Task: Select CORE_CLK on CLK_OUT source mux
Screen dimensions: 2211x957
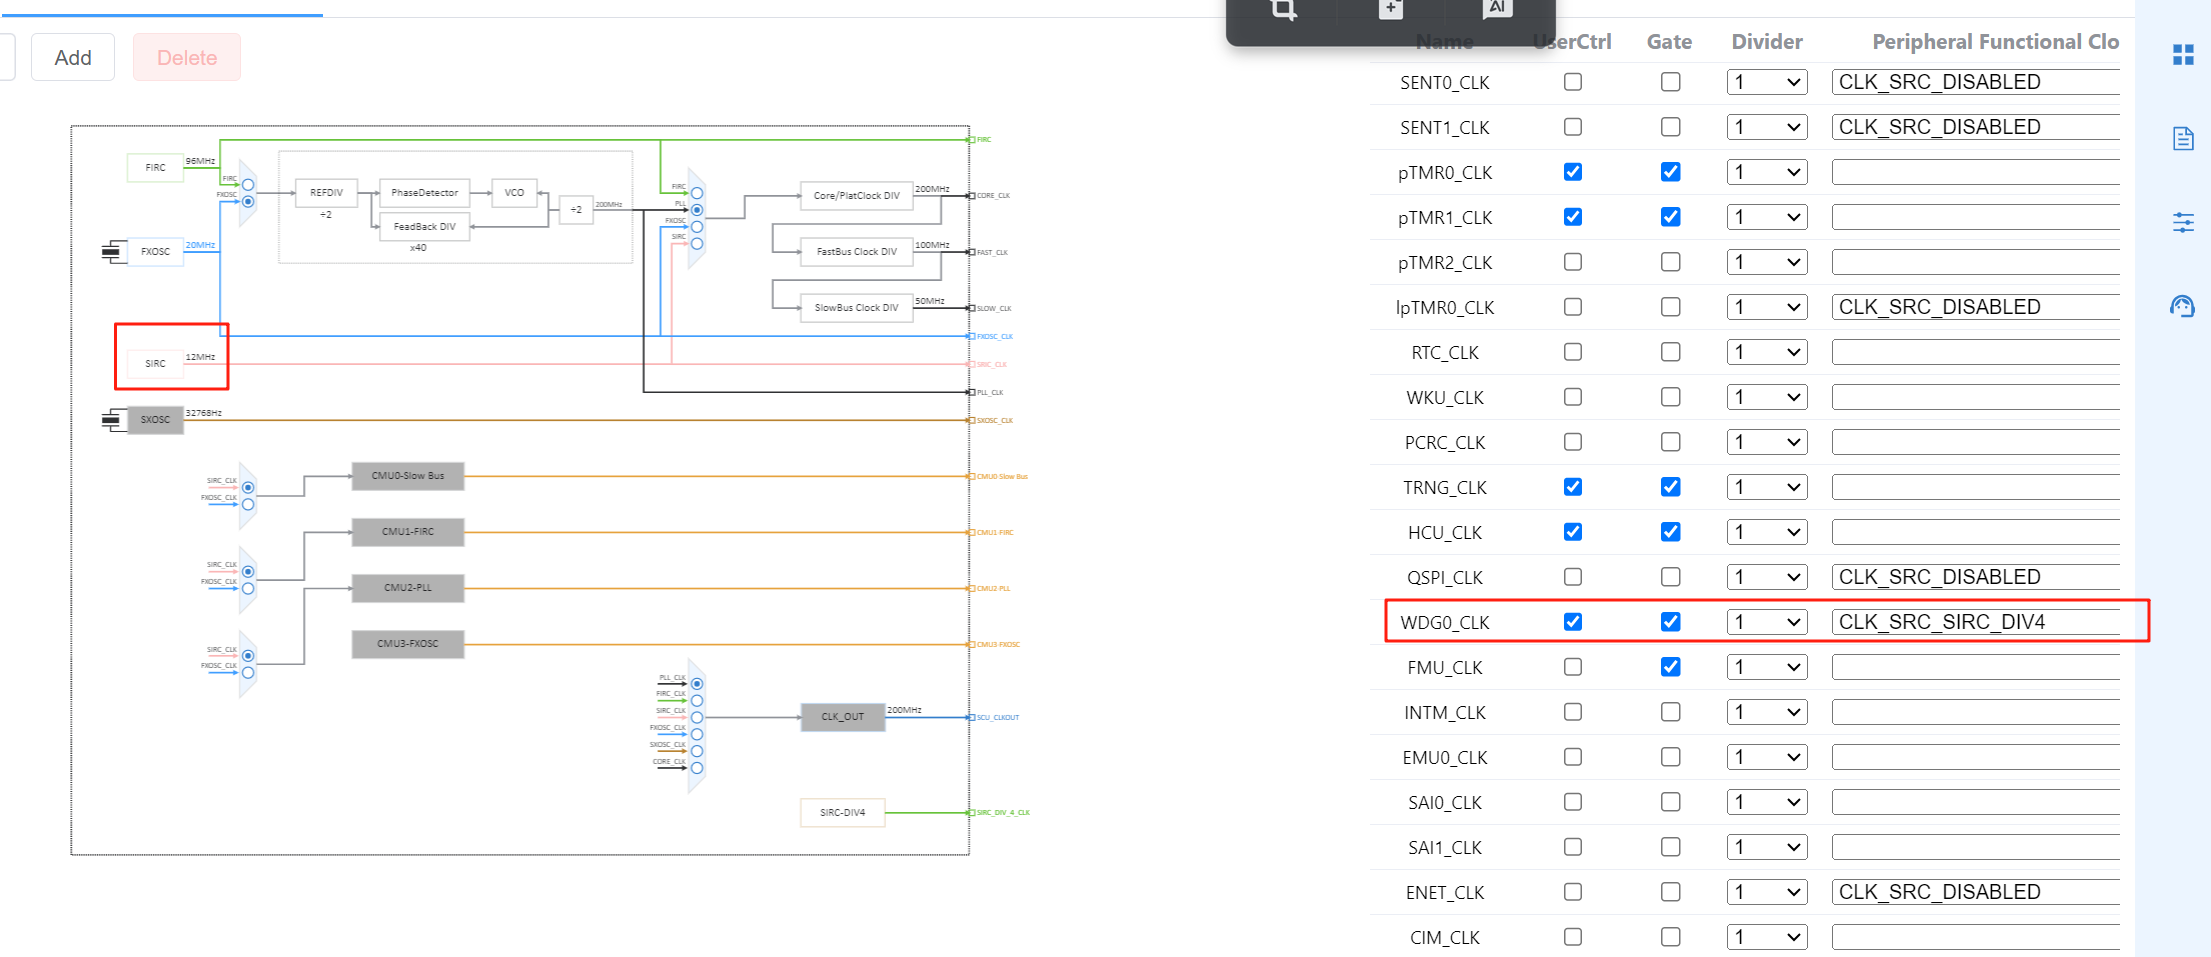Action: coord(697,768)
